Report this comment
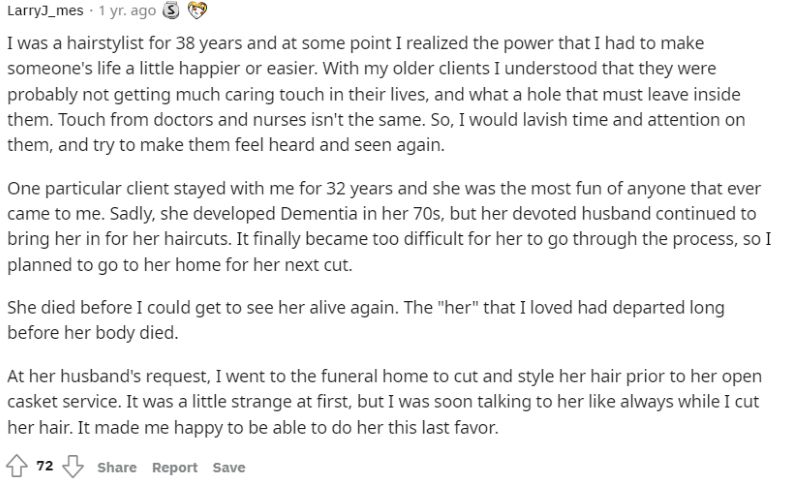The height and width of the screenshot is (490, 800). (175, 468)
